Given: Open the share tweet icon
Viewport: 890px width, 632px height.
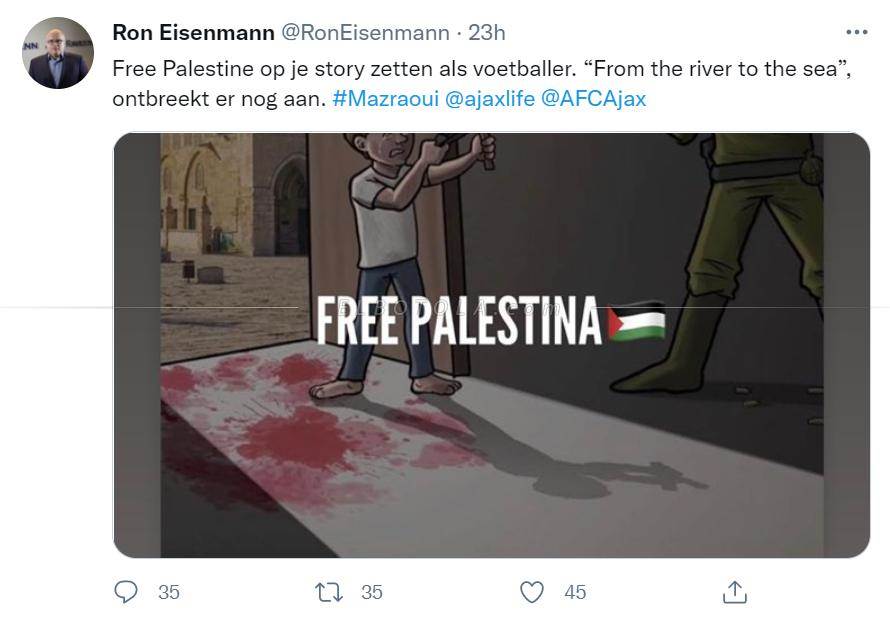Looking at the screenshot, I should point(735,592).
